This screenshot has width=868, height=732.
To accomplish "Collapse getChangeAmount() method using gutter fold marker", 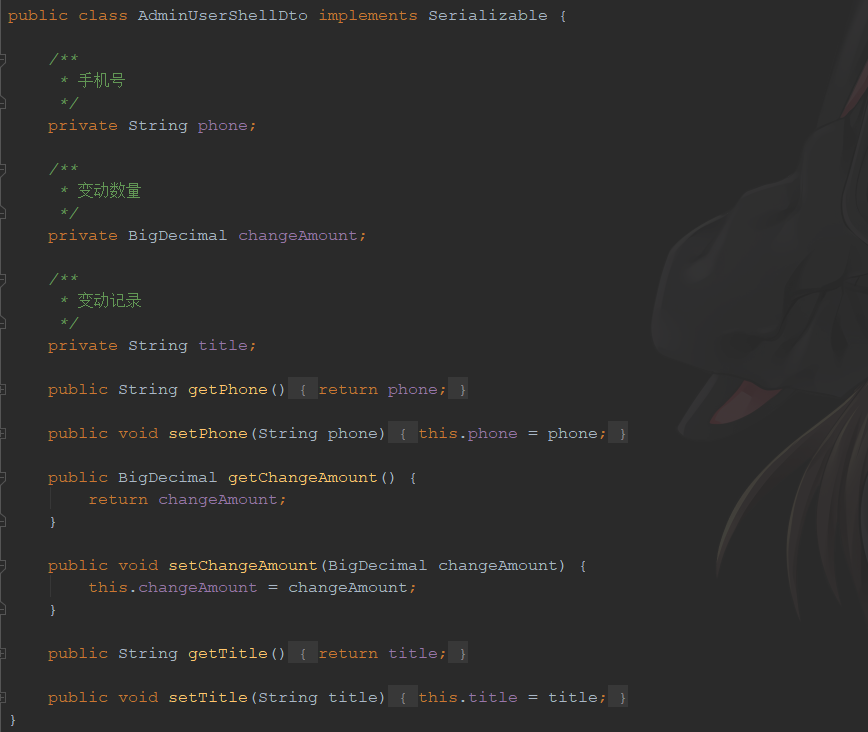I will (2, 477).
